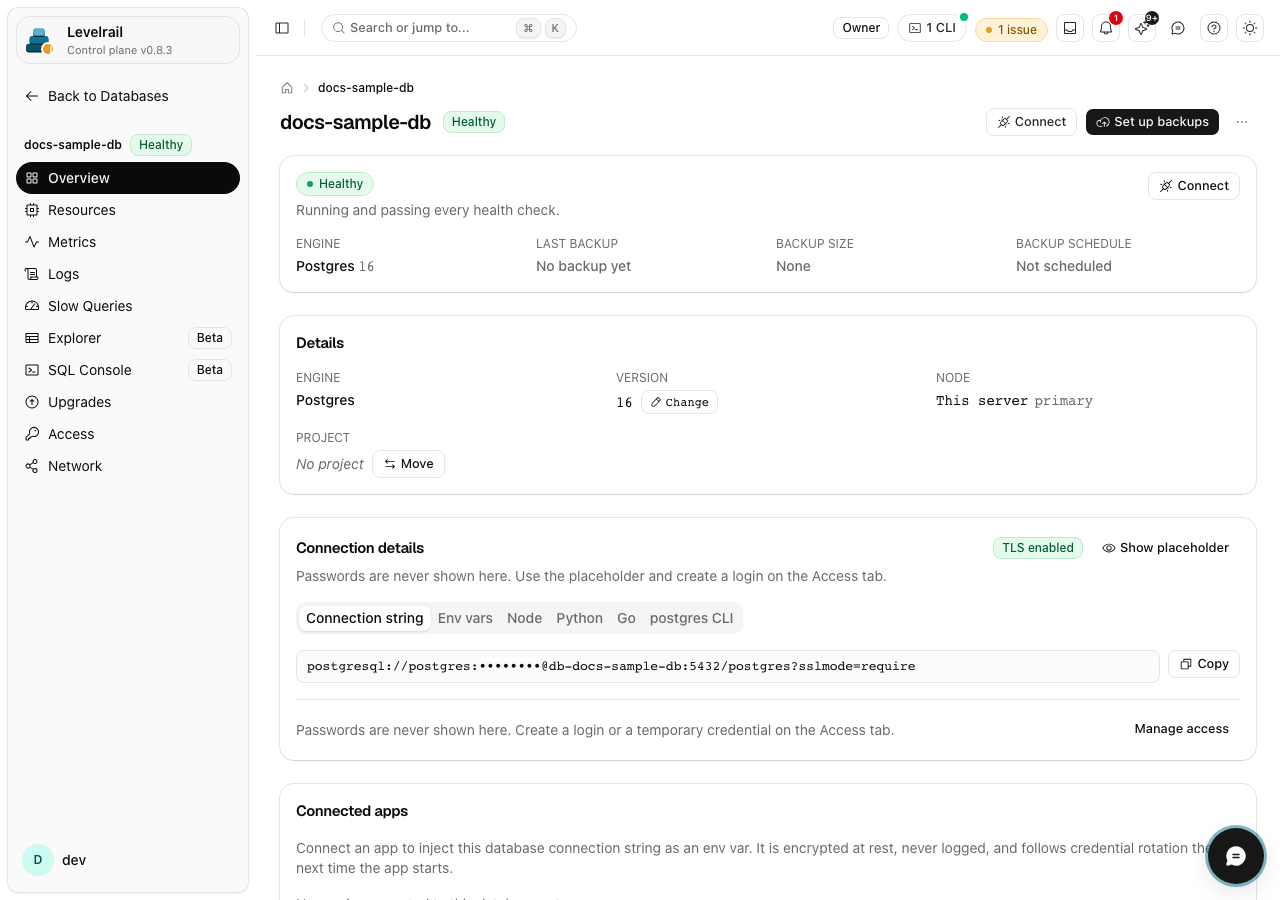Image resolution: width=1280 pixels, height=900 pixels.
Task: Select Overview in the sidebar
Action: pyautogui.click(x=128, y=178)
